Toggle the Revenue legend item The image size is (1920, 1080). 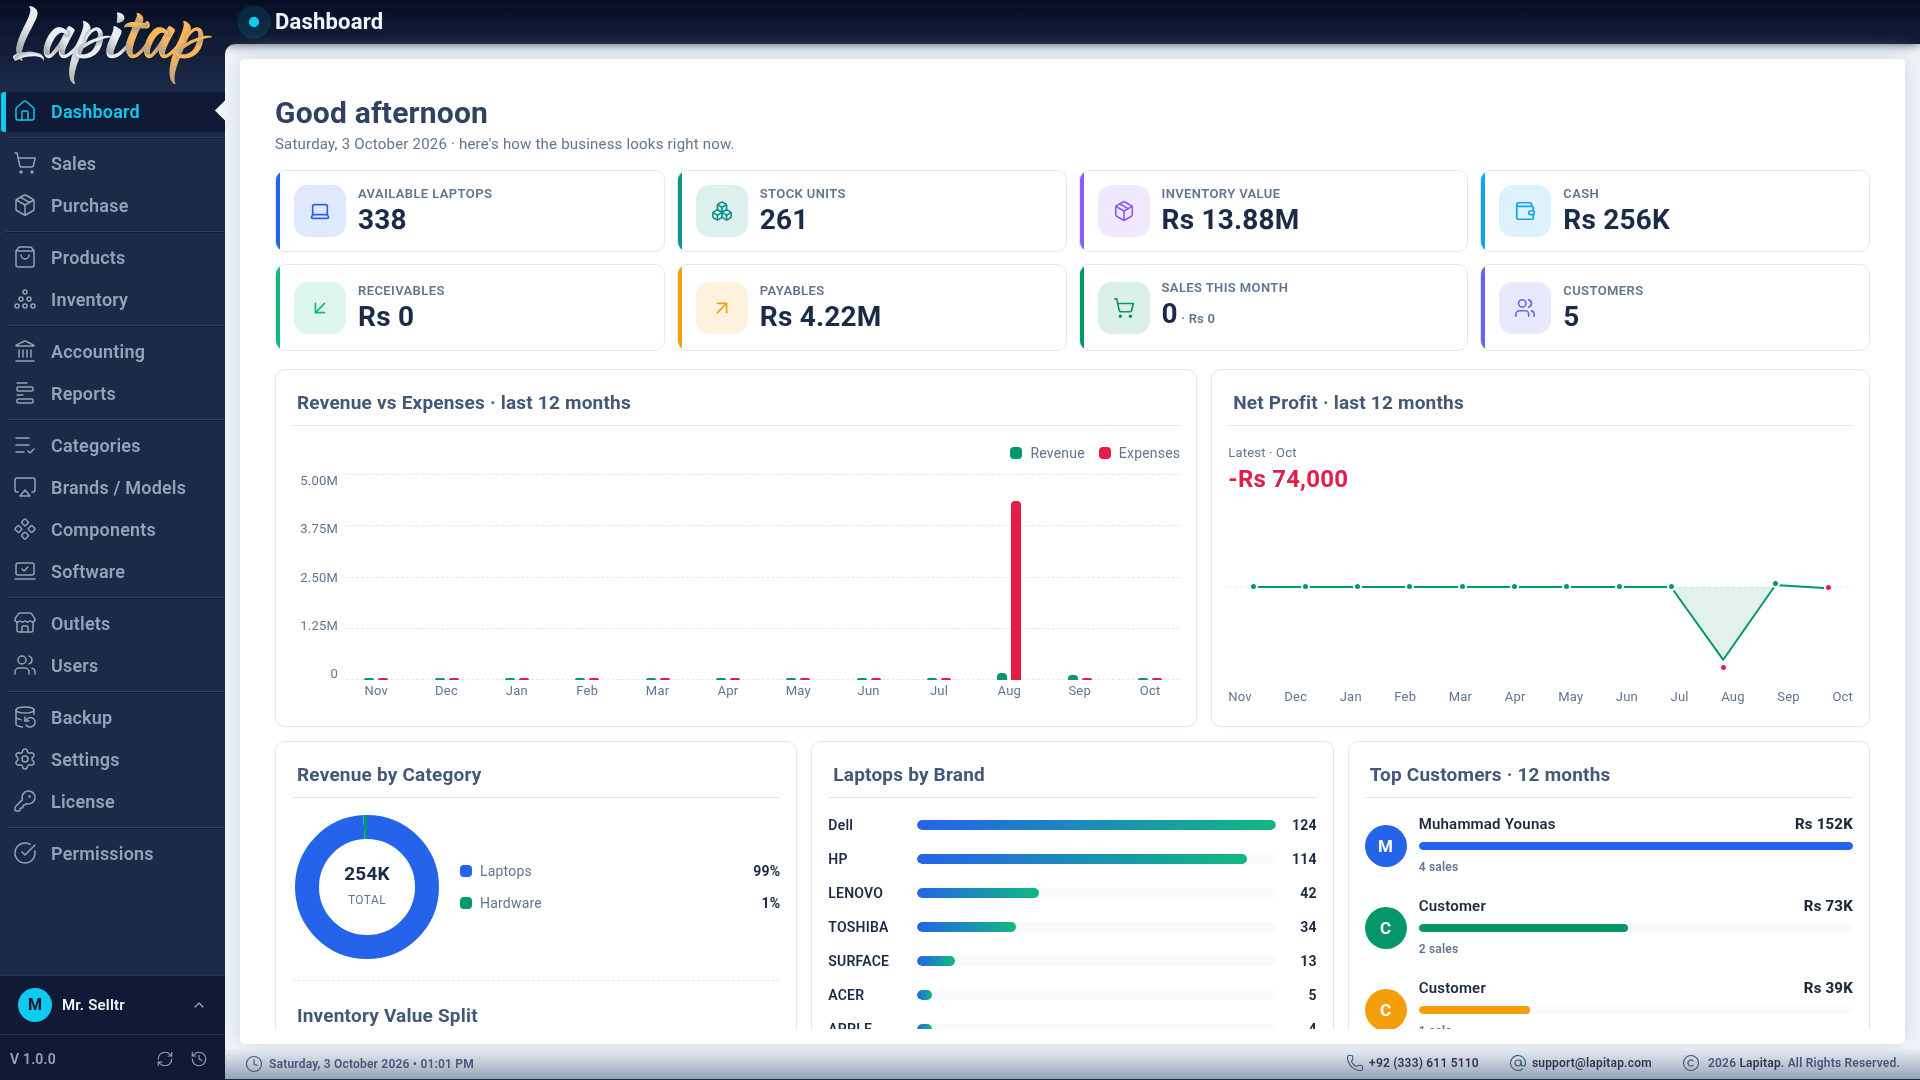(1047, 453)
